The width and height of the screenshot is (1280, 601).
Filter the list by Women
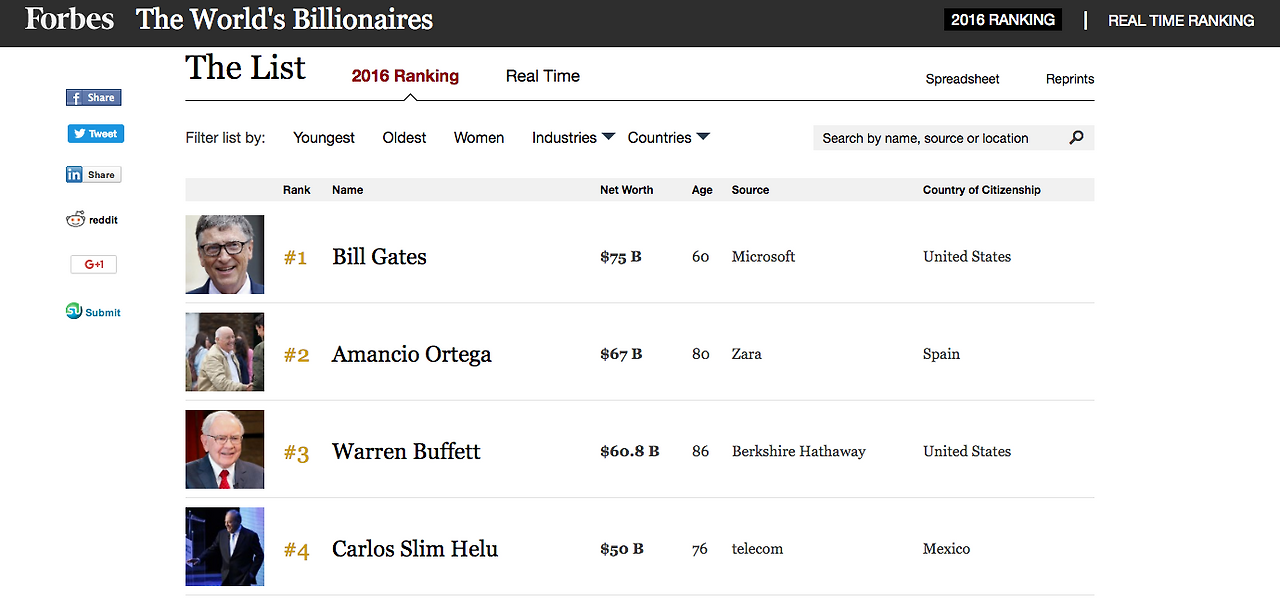coord(479,138)
